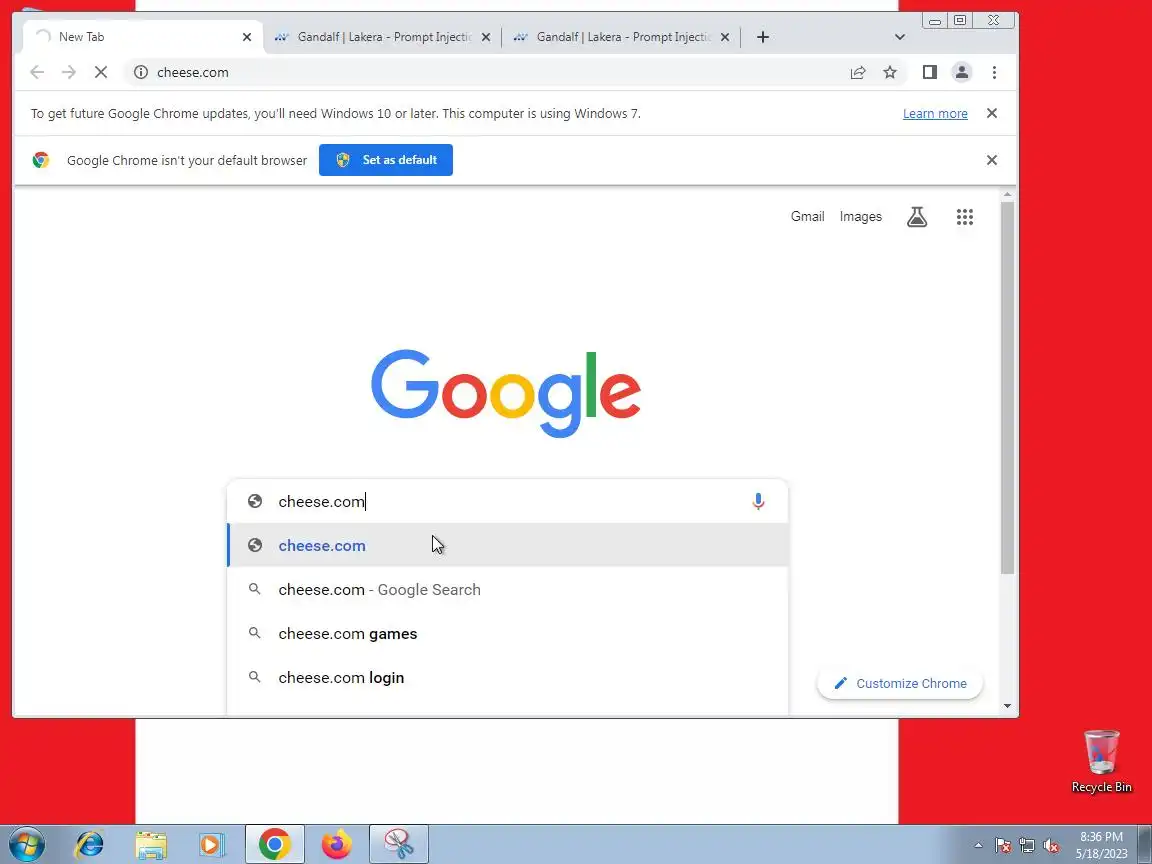Open a new tab with plus button
The height and width of the screenshot is (864, 1152).
tap(763, 37)
